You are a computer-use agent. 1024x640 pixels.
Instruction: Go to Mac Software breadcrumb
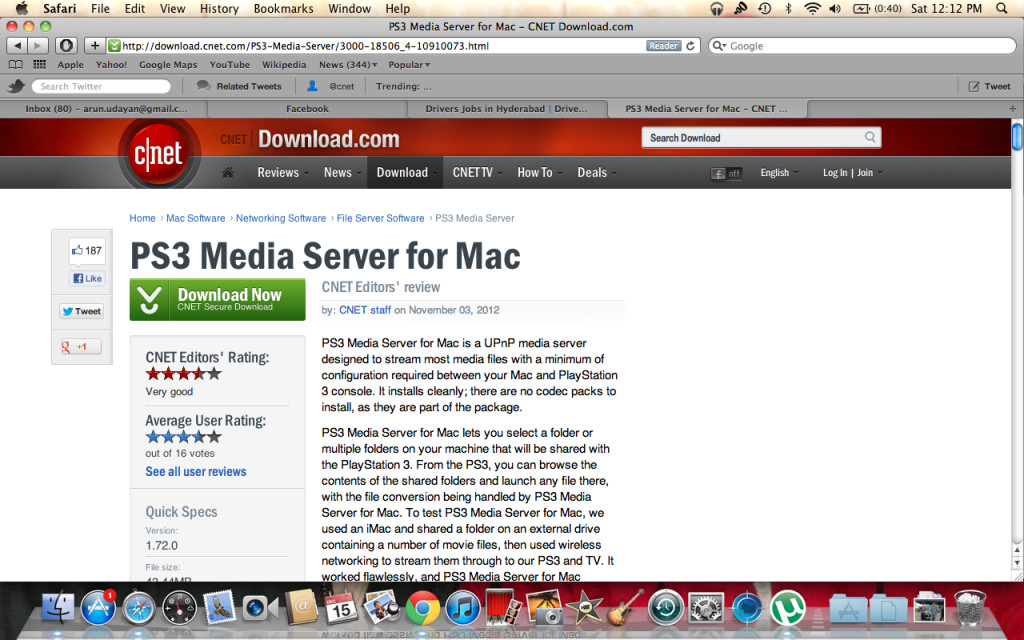(x=196, y=218)
